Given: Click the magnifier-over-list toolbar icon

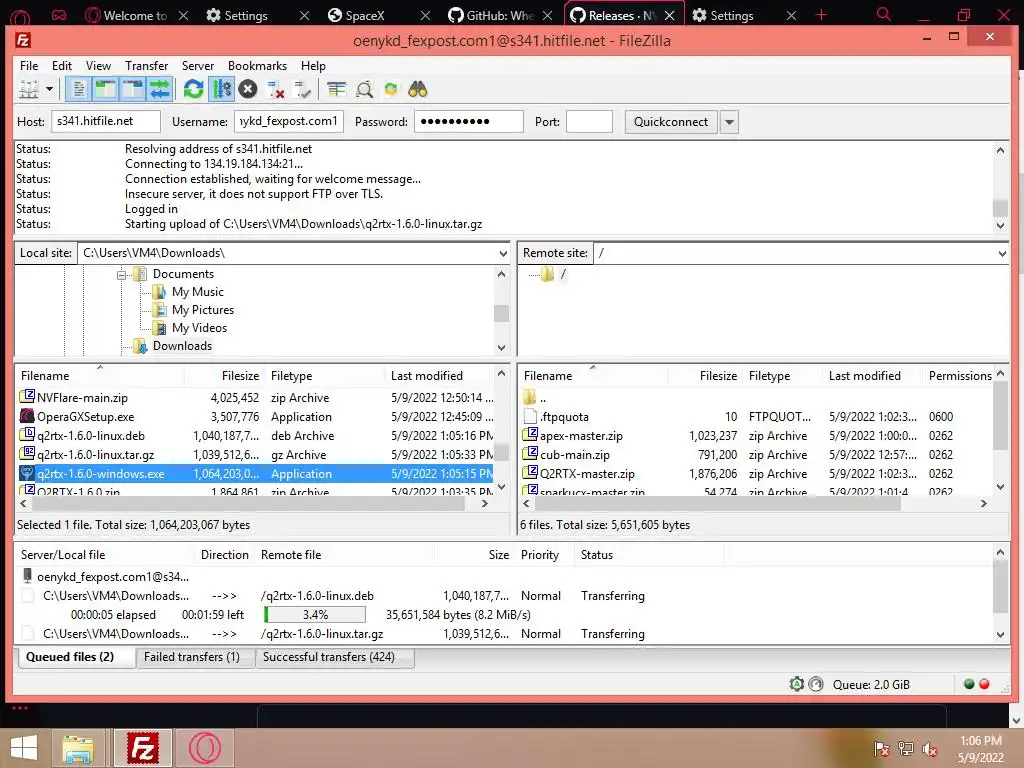Looking at the screenshot, I should point(364,89).
